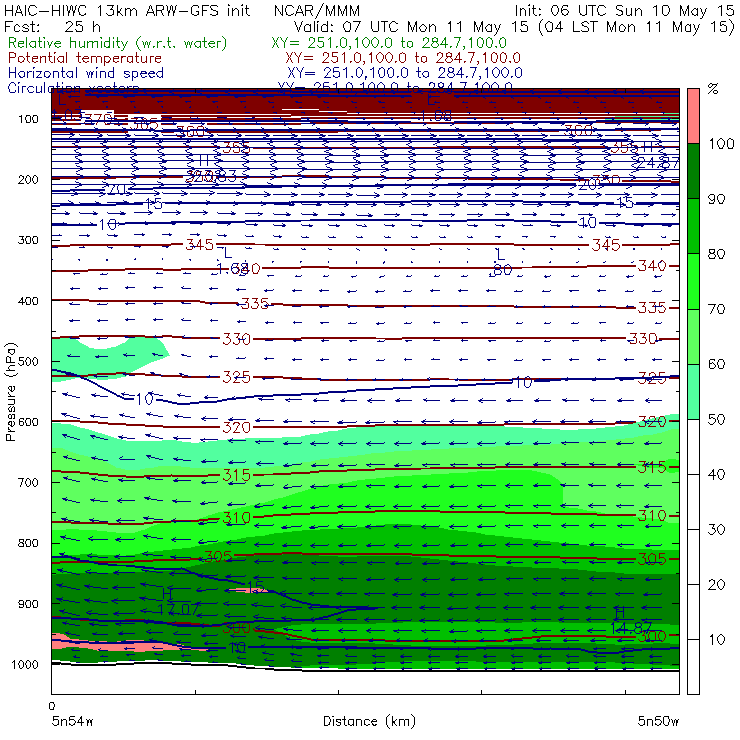Select the 'Valid: 07 UTC Mon 11 May 15' text
The width and height of the screenshot is (740, 740).
click(x=411, y=26)
